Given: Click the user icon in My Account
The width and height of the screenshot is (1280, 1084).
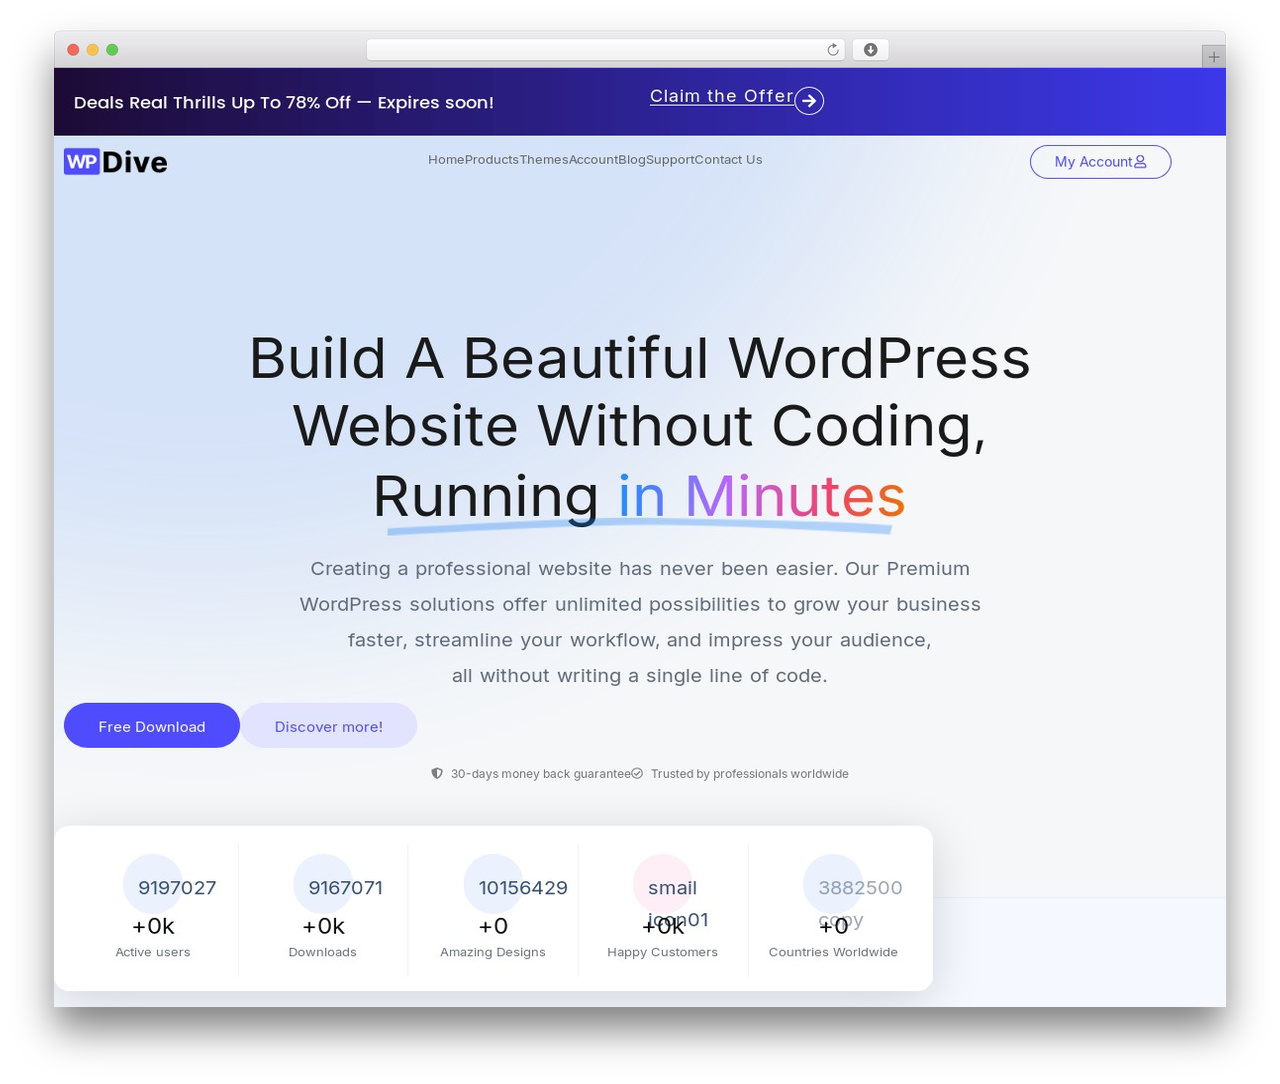Looking at the screenshot, I should [x=1140, y=162].
